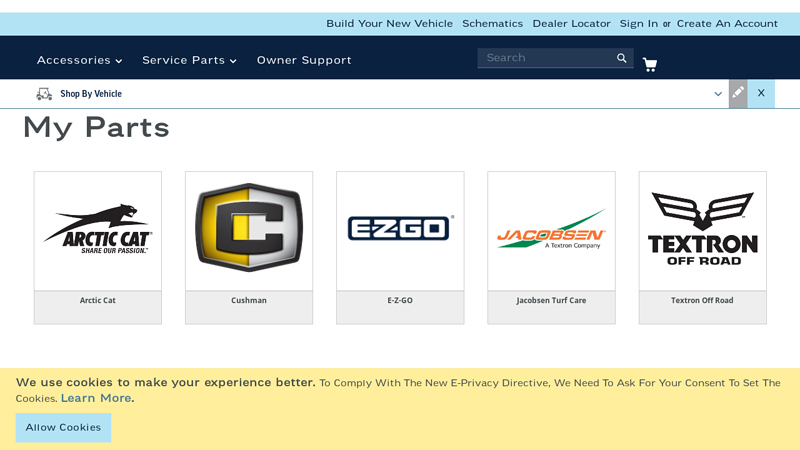800x450 pixels.
Task: Open the Jacobsen Turf Care logo
Action: point(551,231)
